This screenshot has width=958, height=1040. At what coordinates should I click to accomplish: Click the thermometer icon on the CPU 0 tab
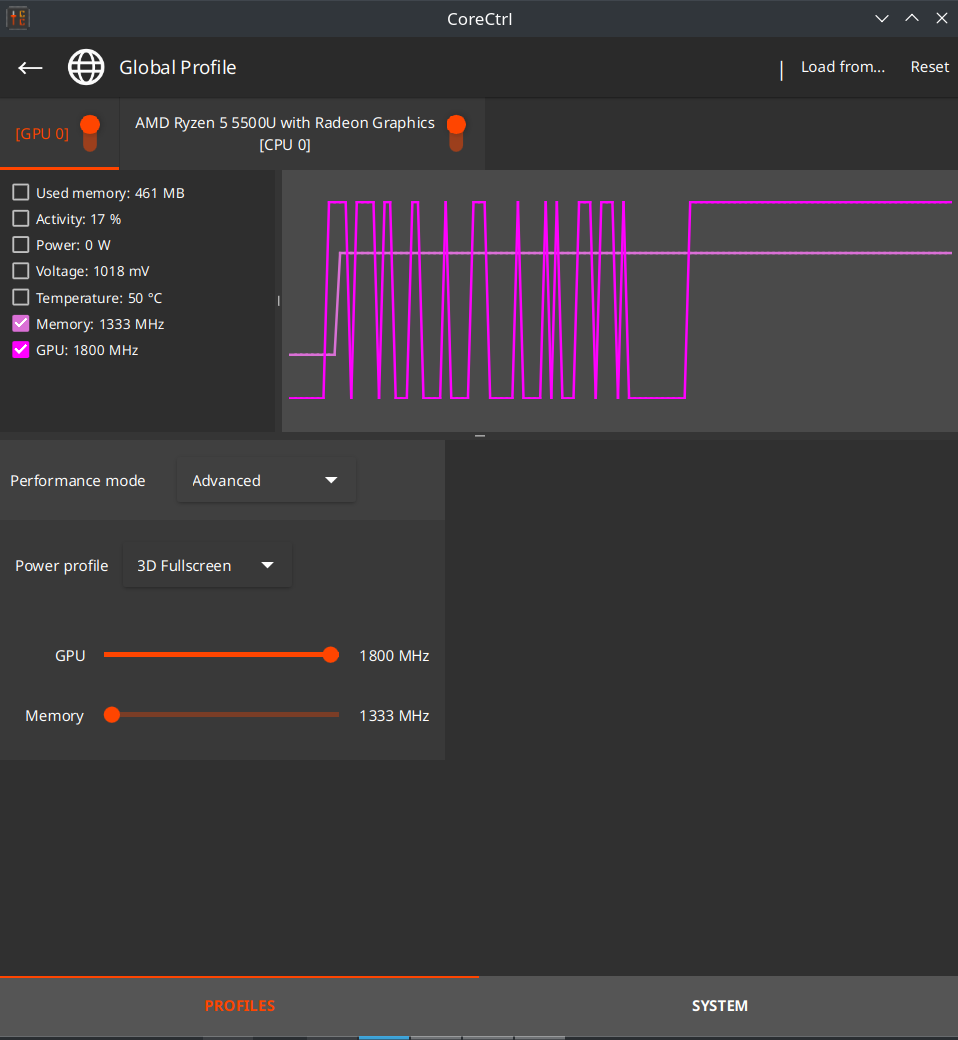(456, 131)
